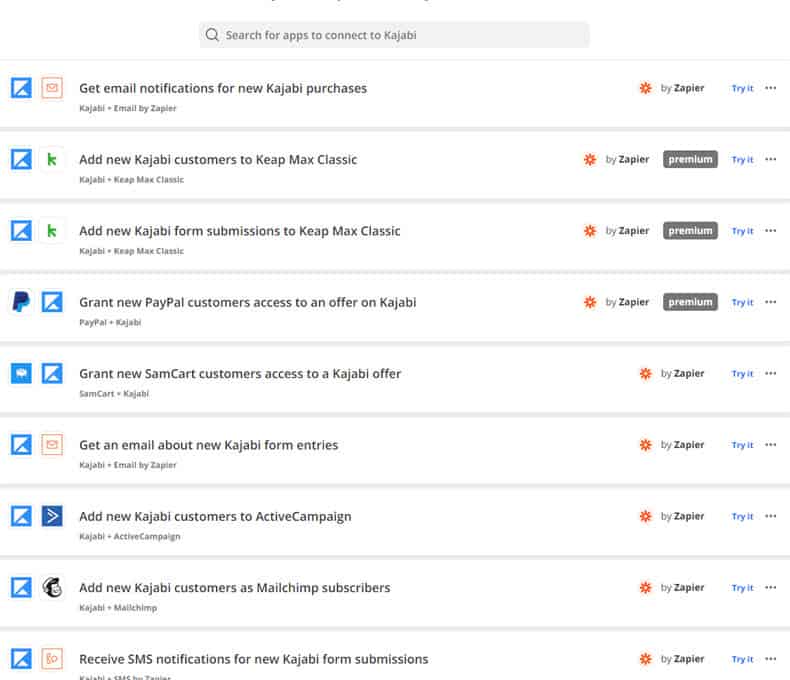Click Zapier logo in SamCart customers row
This screenshot has height=680, width=790.
coord(645,374)
